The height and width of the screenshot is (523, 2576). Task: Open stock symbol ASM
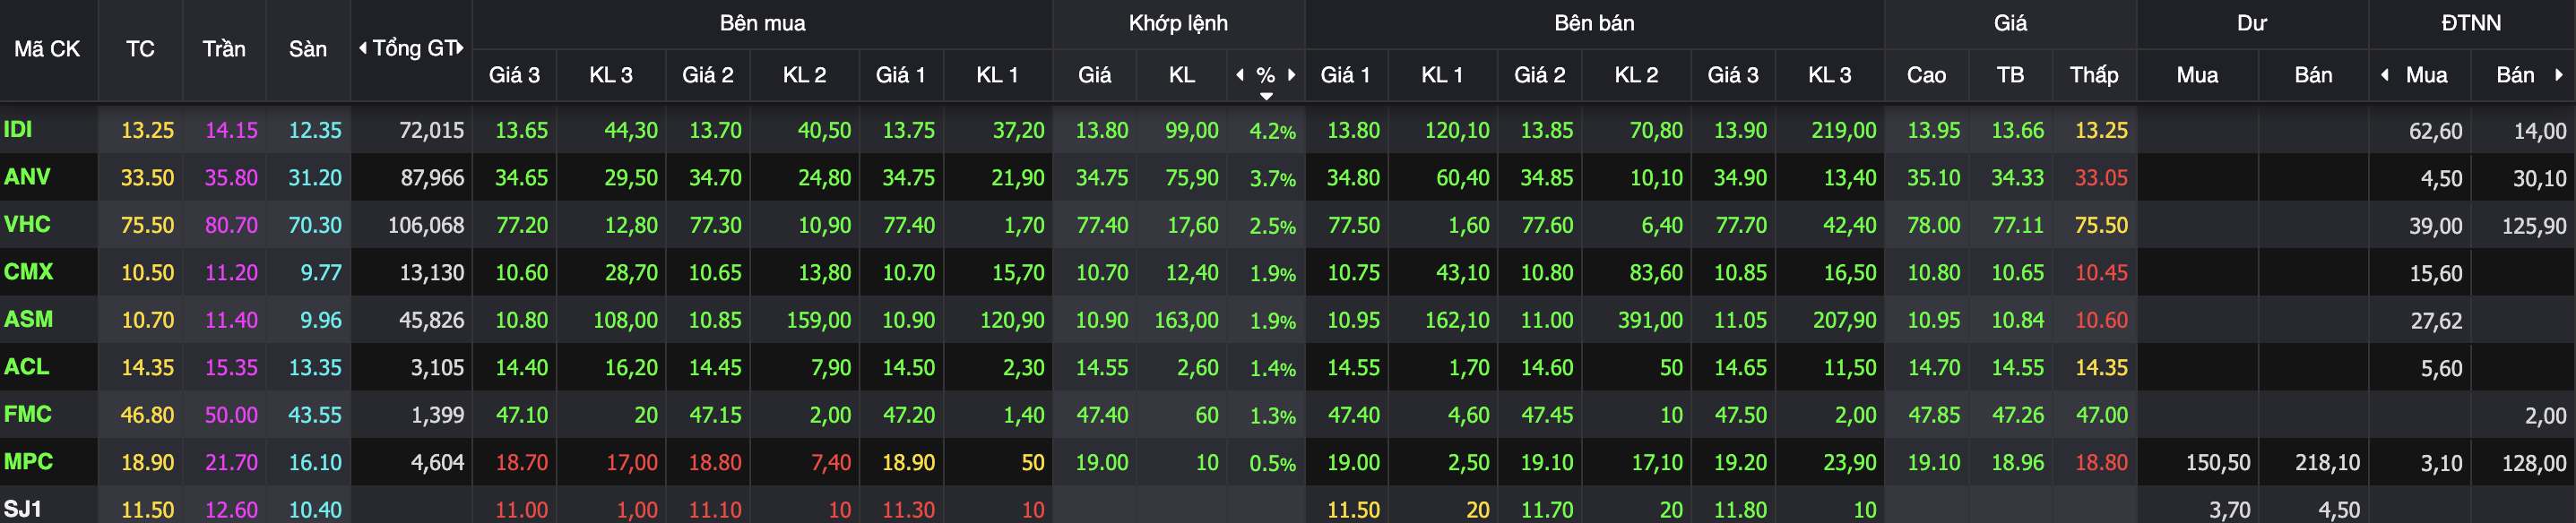coord(28,319)
